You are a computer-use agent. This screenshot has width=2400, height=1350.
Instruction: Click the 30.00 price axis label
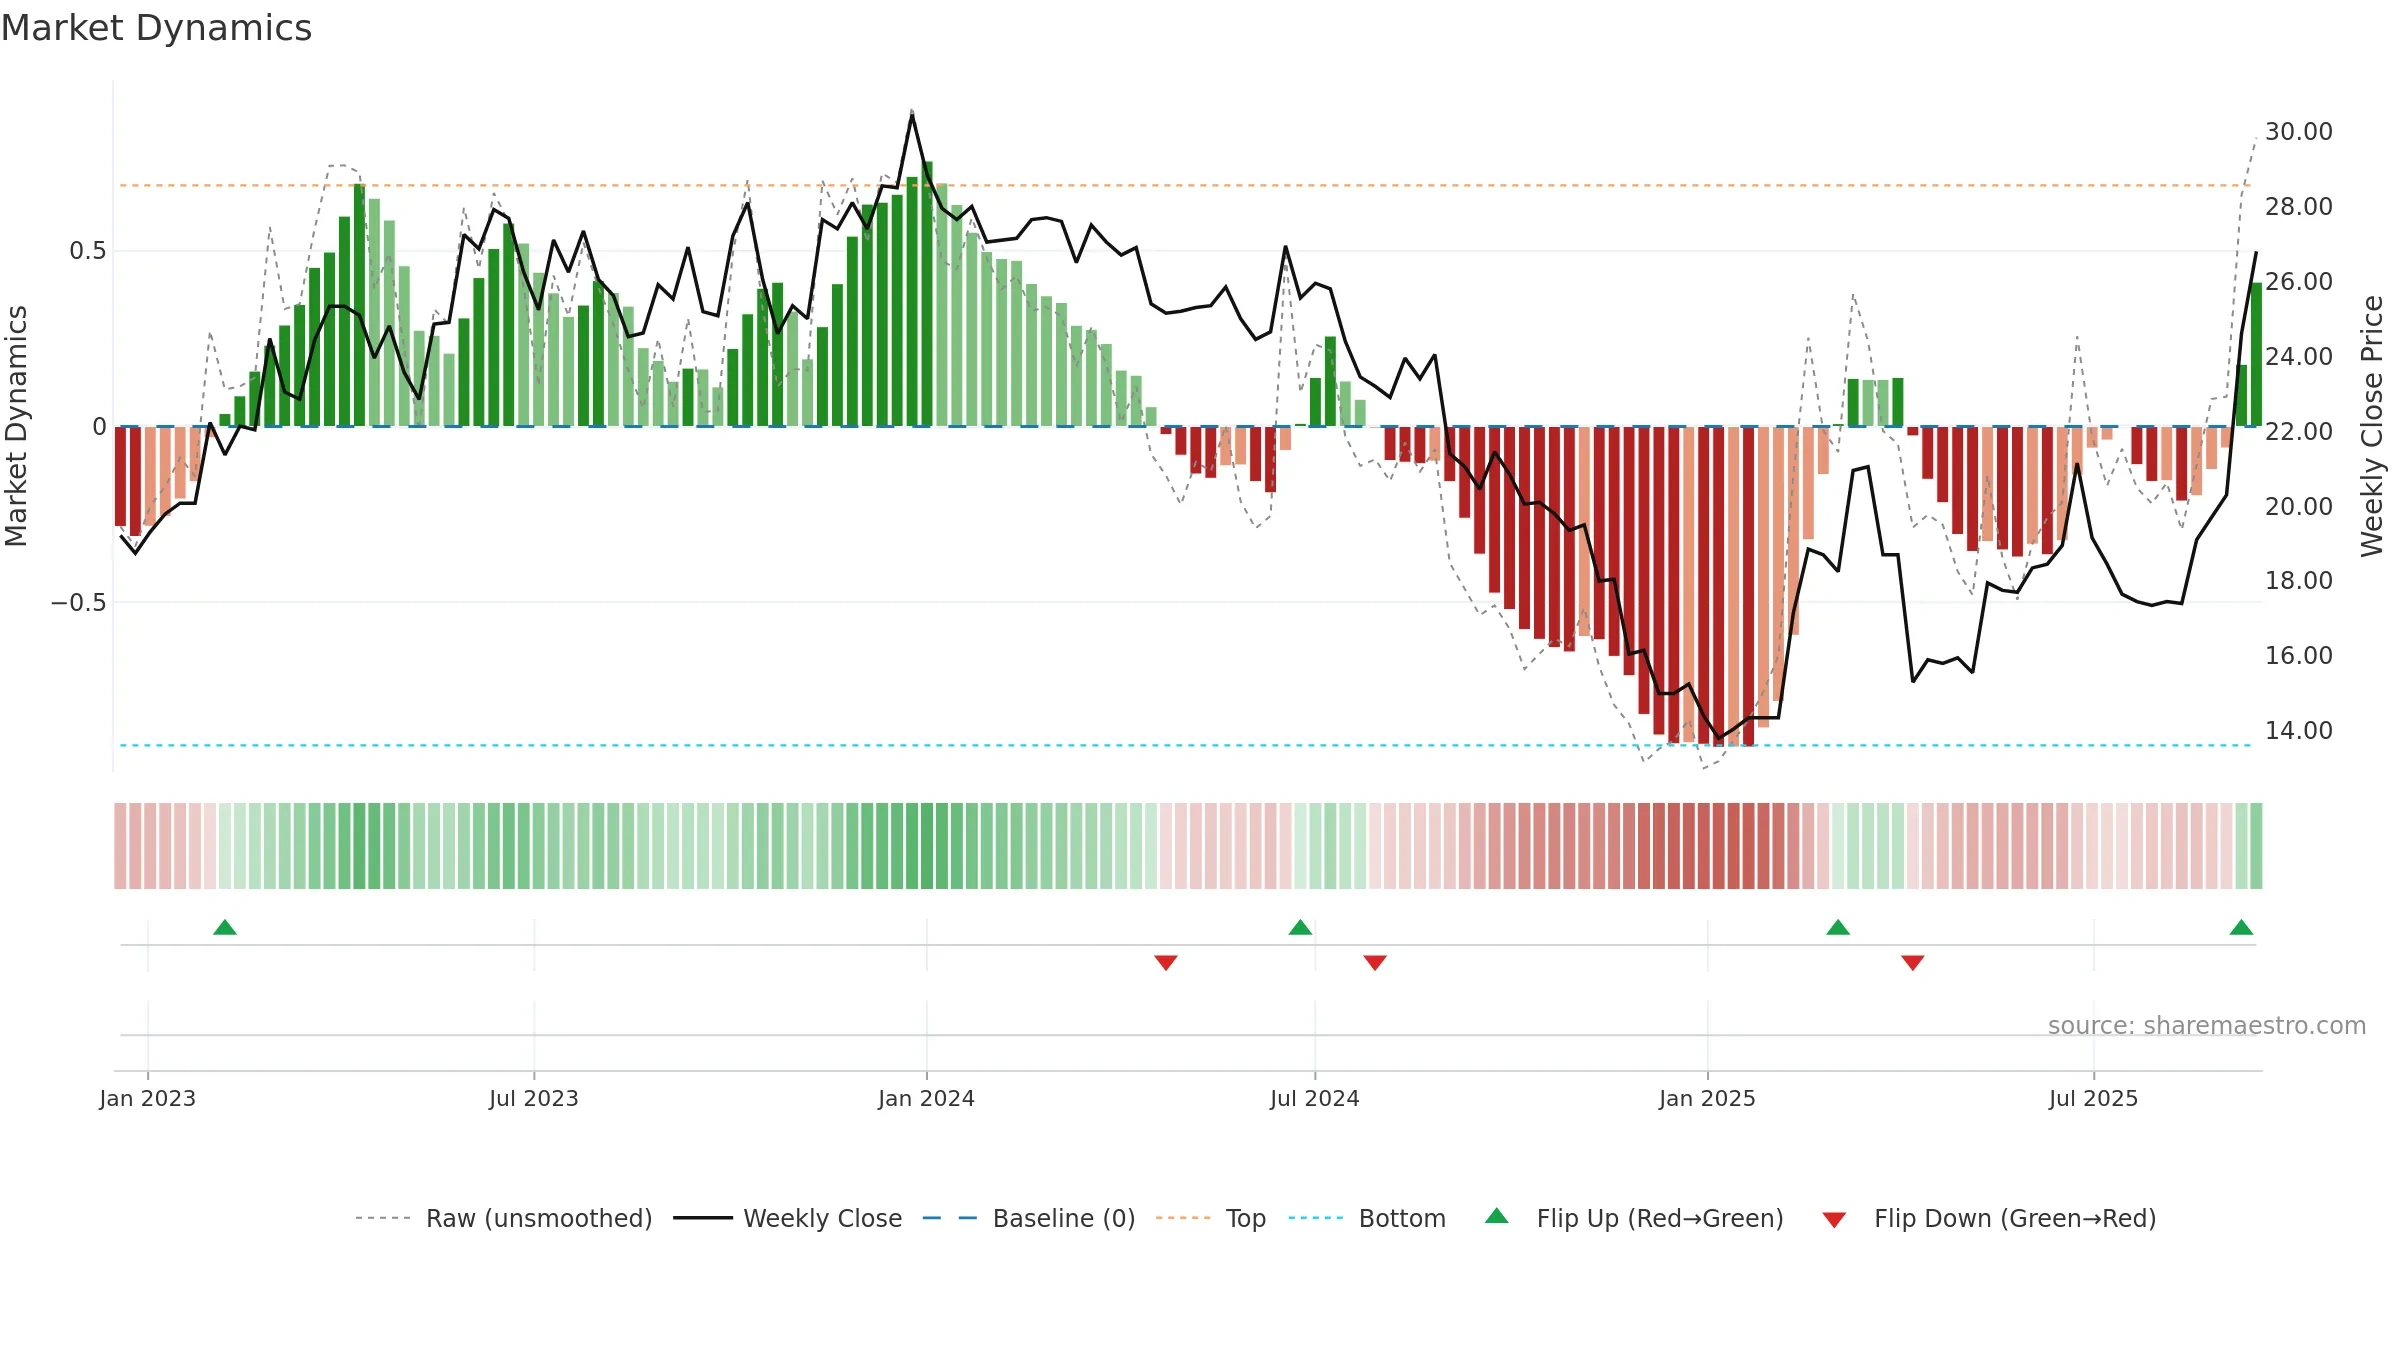[x=2299, y=132]
